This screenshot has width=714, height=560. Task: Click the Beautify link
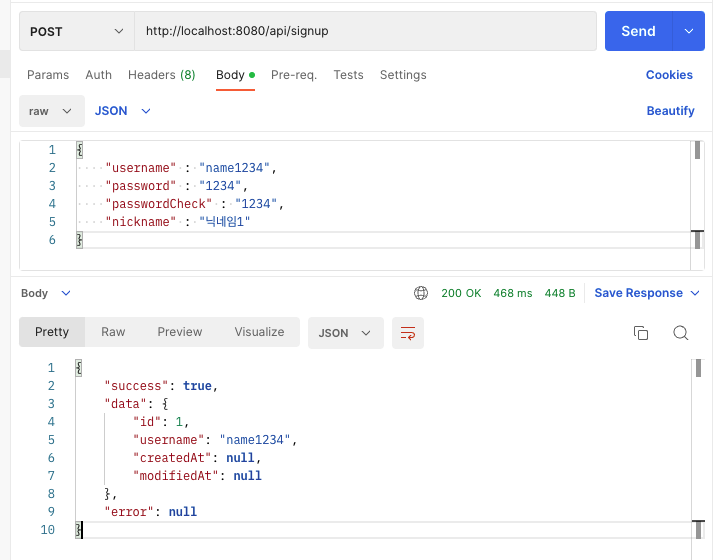tap(670, 111)
